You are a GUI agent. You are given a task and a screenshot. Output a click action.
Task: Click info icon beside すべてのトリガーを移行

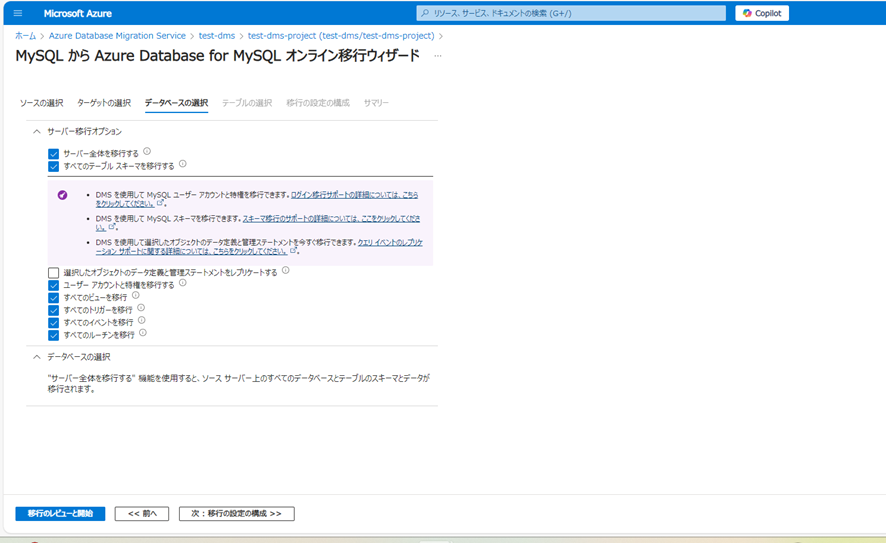click(141, 309)
